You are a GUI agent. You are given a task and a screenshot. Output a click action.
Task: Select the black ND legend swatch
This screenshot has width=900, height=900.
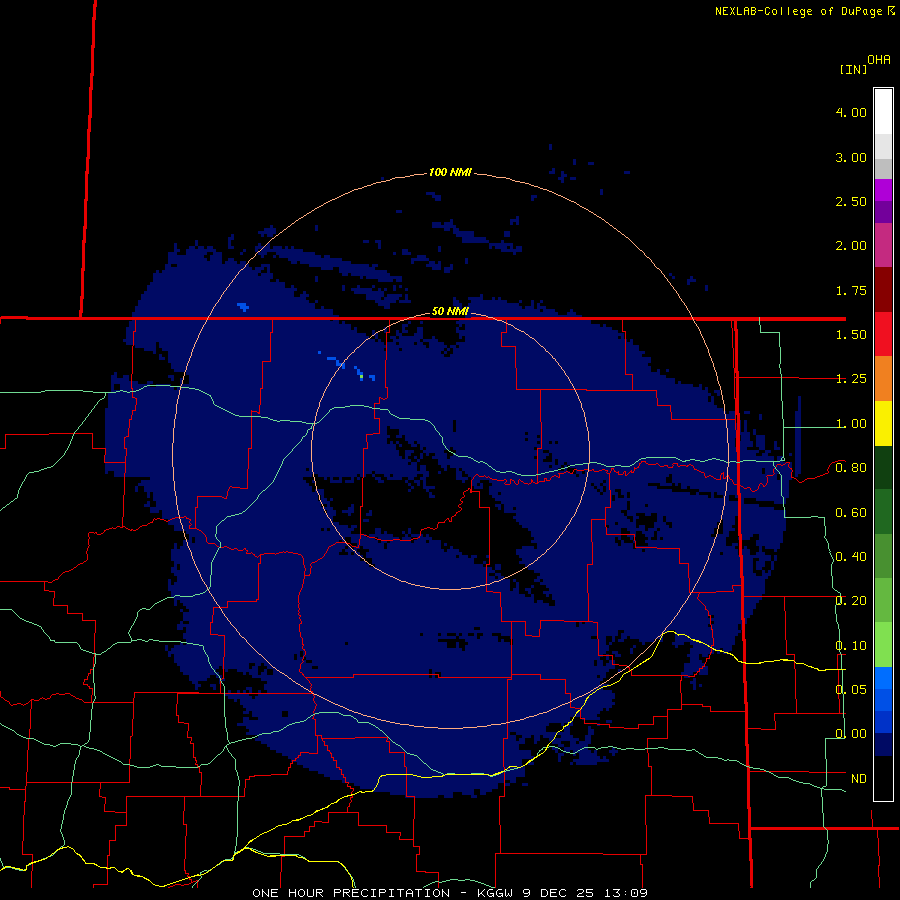(x=883, y=778)
